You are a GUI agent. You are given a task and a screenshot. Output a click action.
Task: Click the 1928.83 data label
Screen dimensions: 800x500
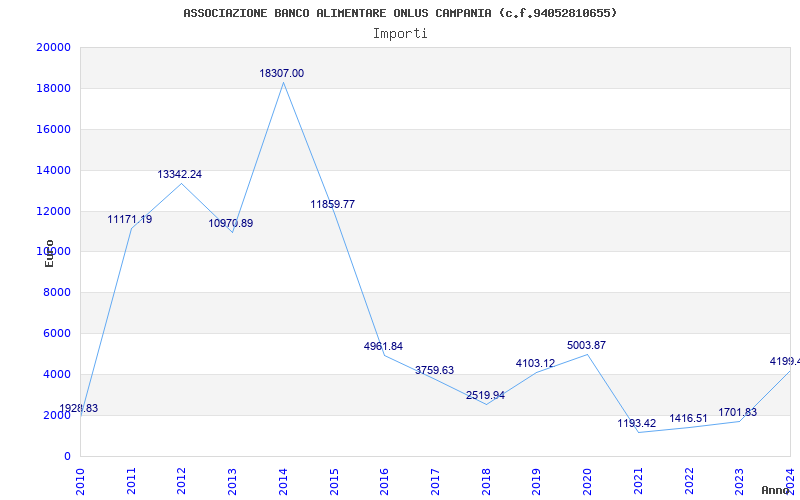pyautogui.click(x=79, y=408)
